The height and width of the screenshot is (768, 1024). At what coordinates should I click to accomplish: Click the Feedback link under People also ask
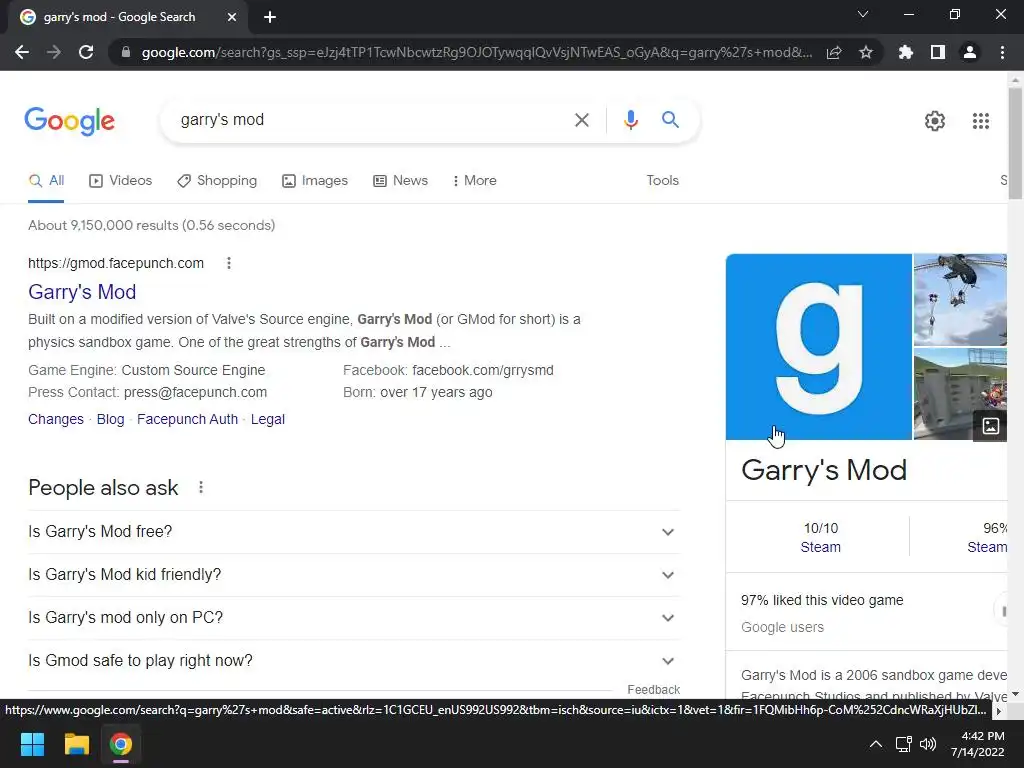pyautogui.click(x=653, y=690)
